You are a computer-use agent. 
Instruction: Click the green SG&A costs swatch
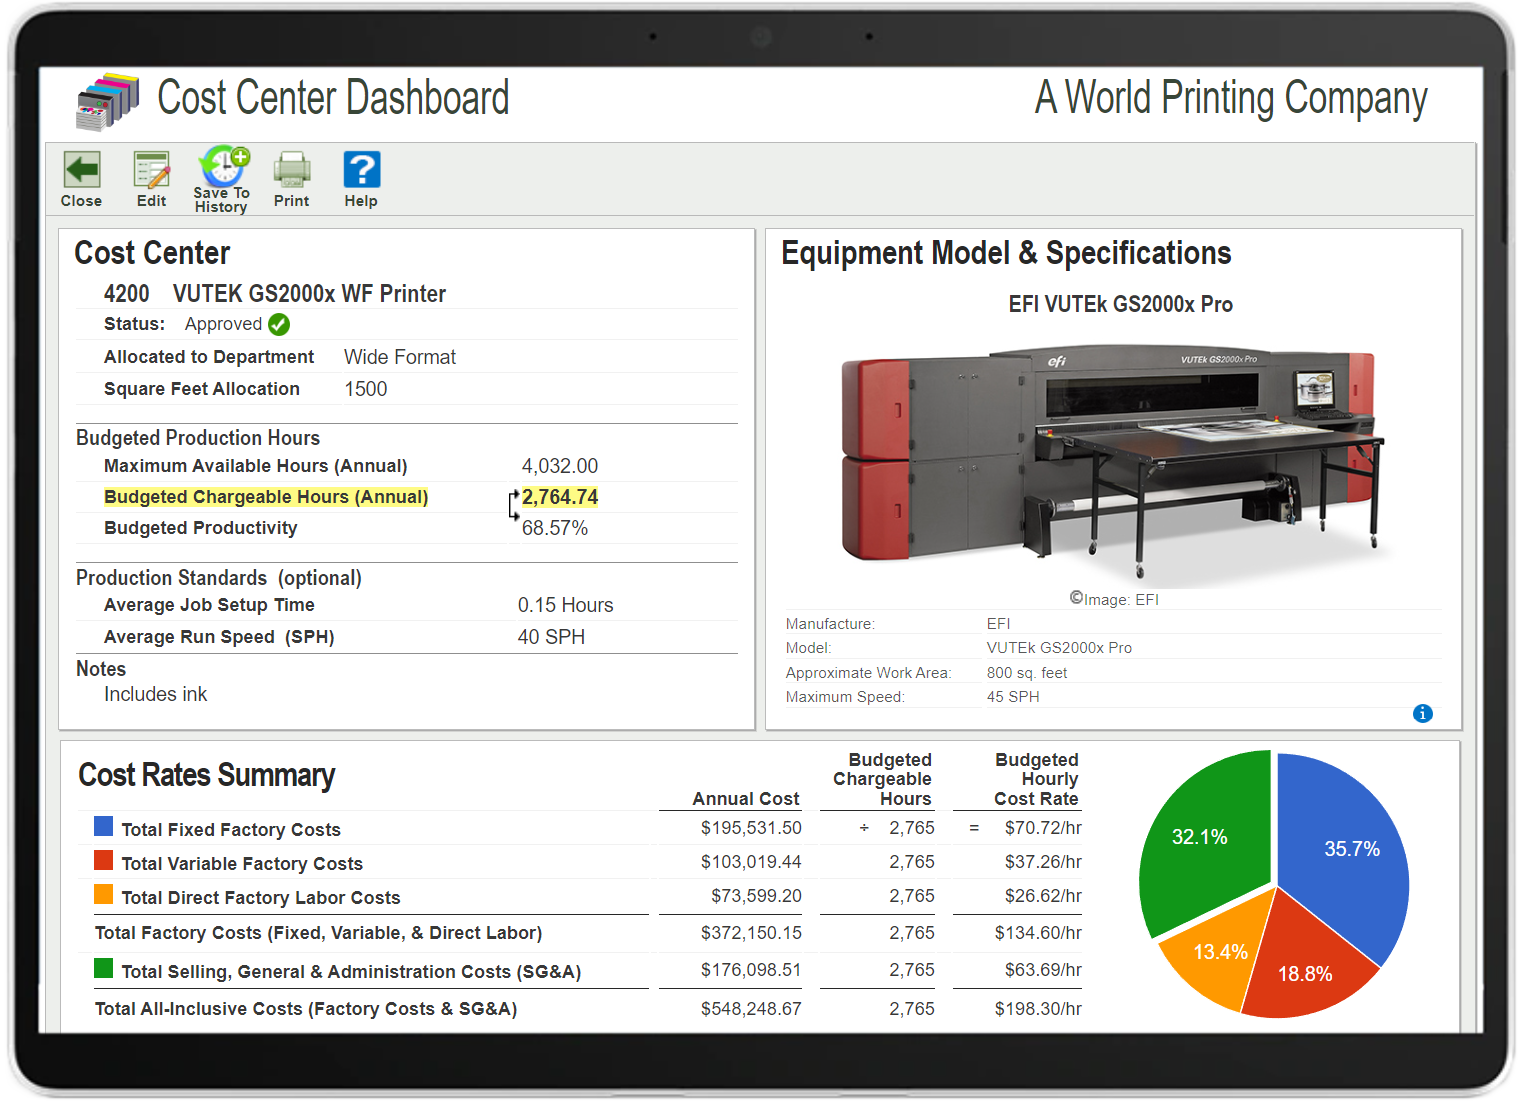pos(103,968)
